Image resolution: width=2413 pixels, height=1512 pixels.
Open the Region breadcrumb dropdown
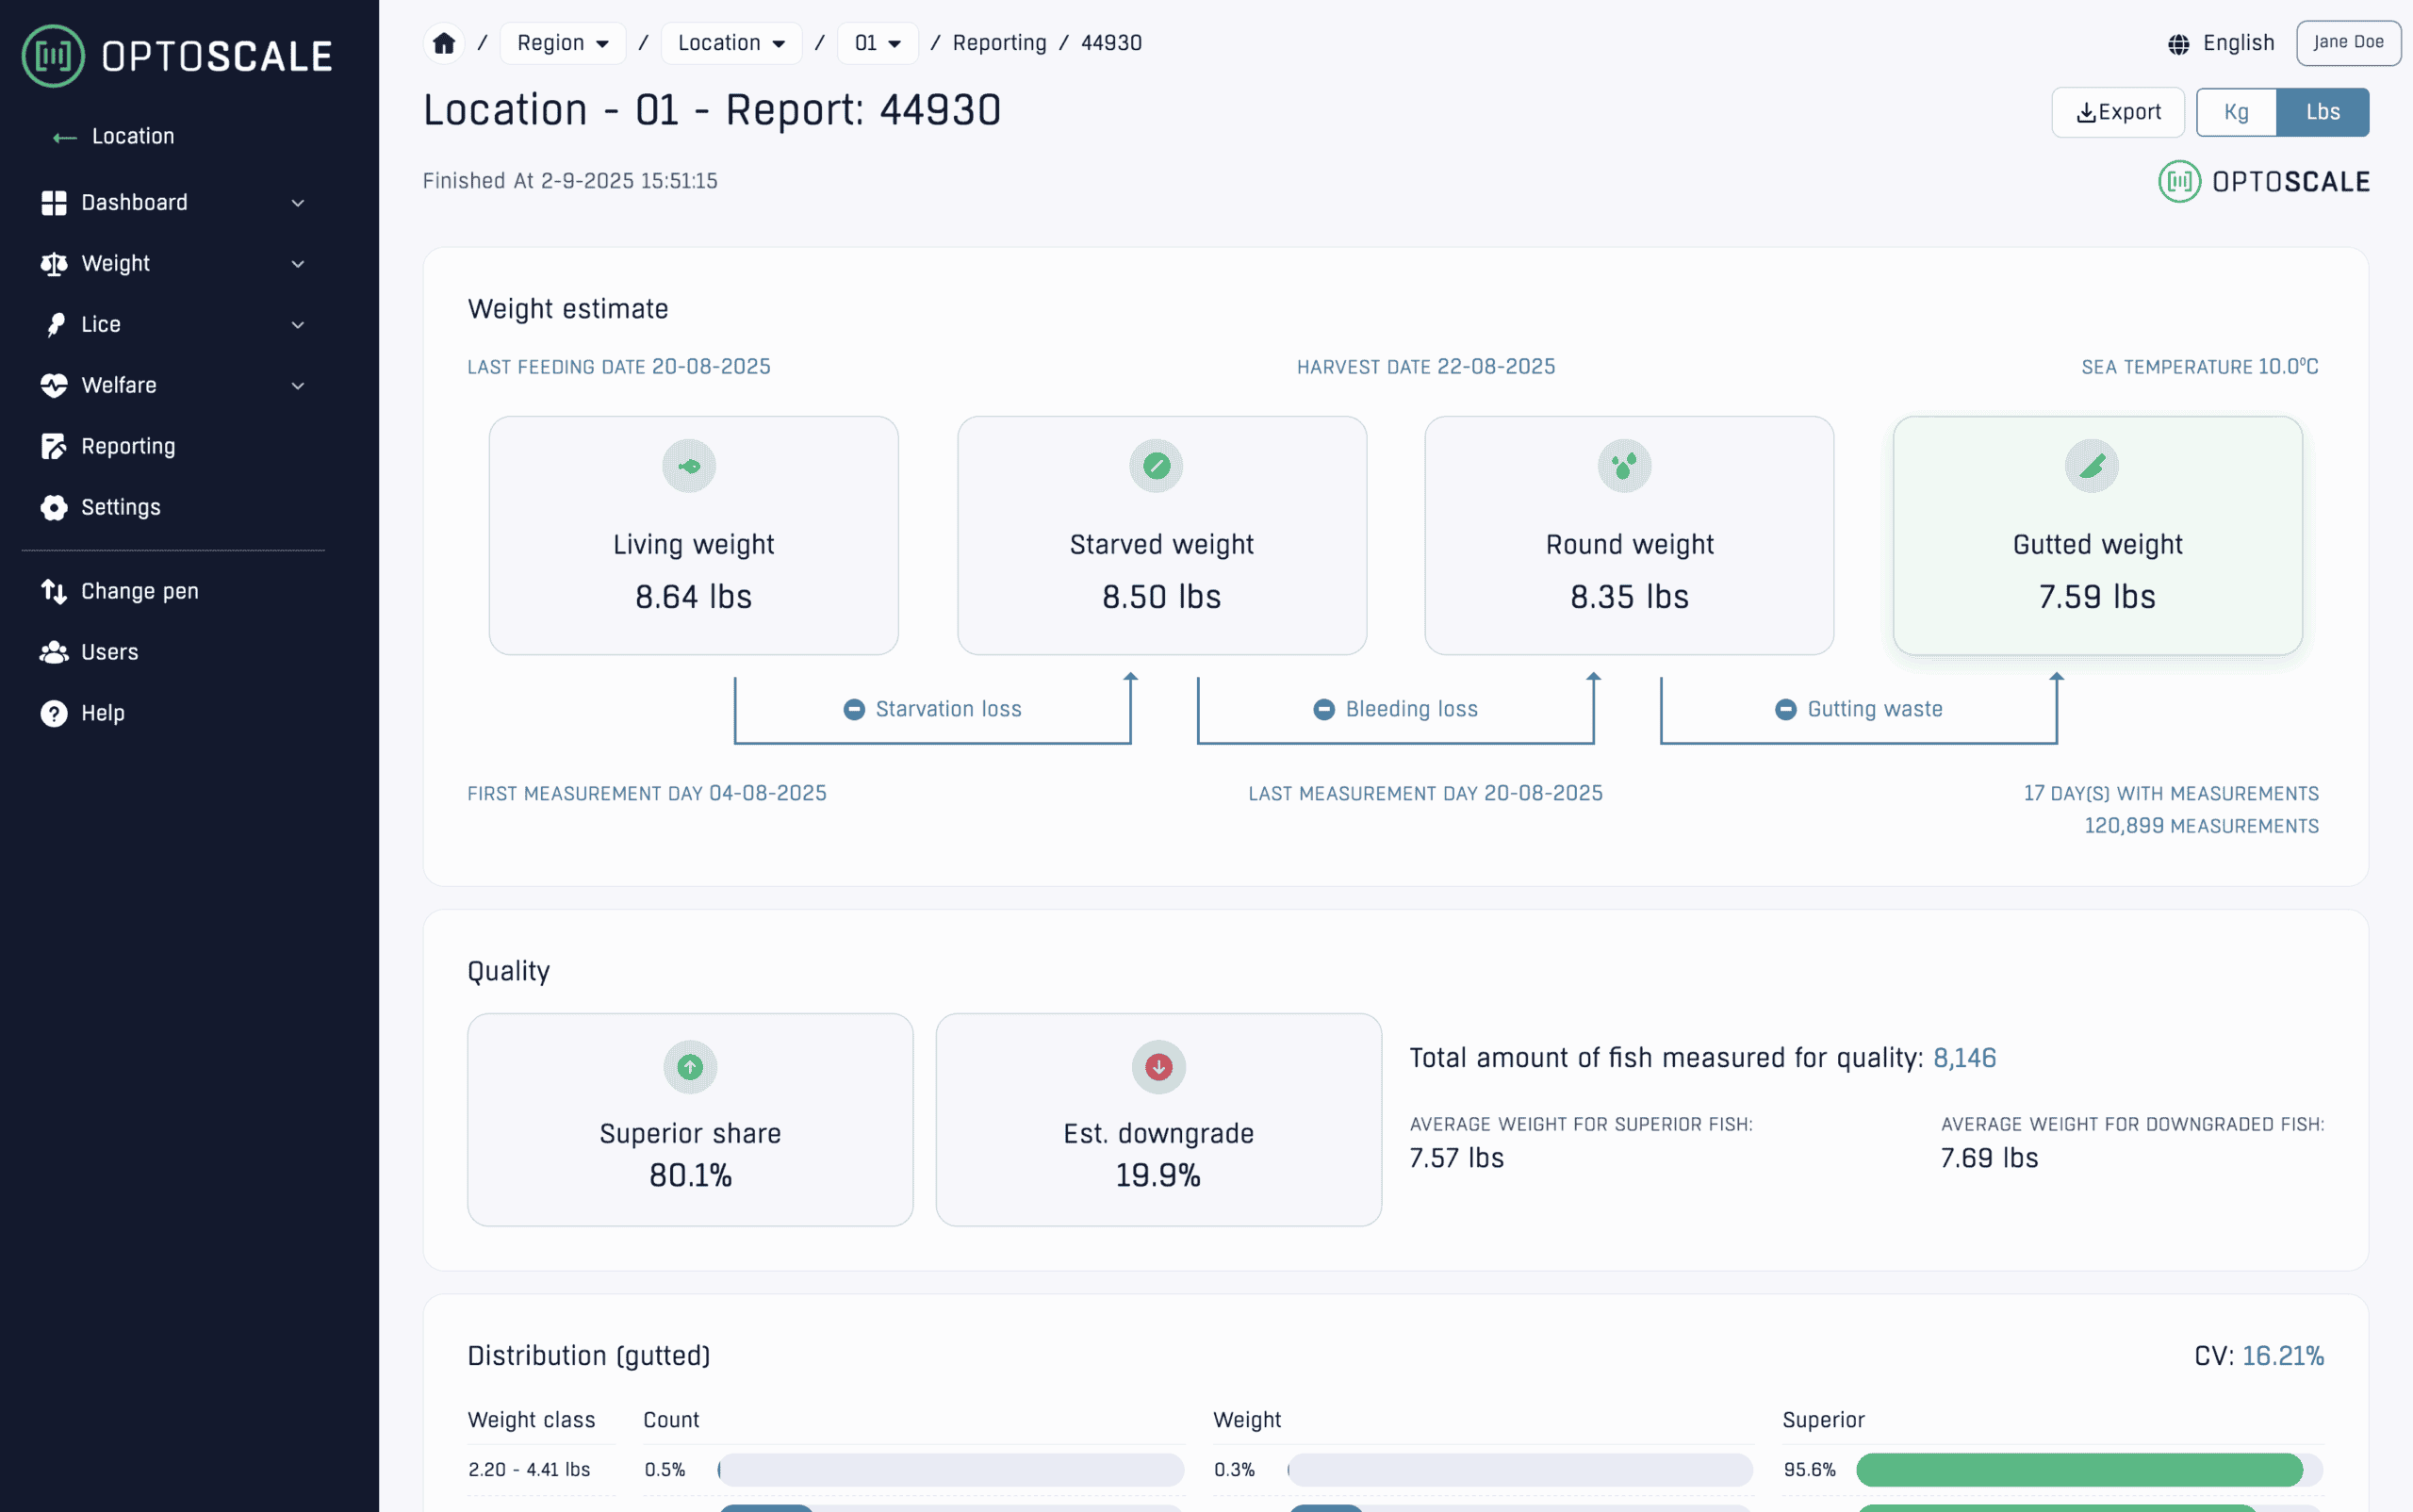click(x=563, y=43)
